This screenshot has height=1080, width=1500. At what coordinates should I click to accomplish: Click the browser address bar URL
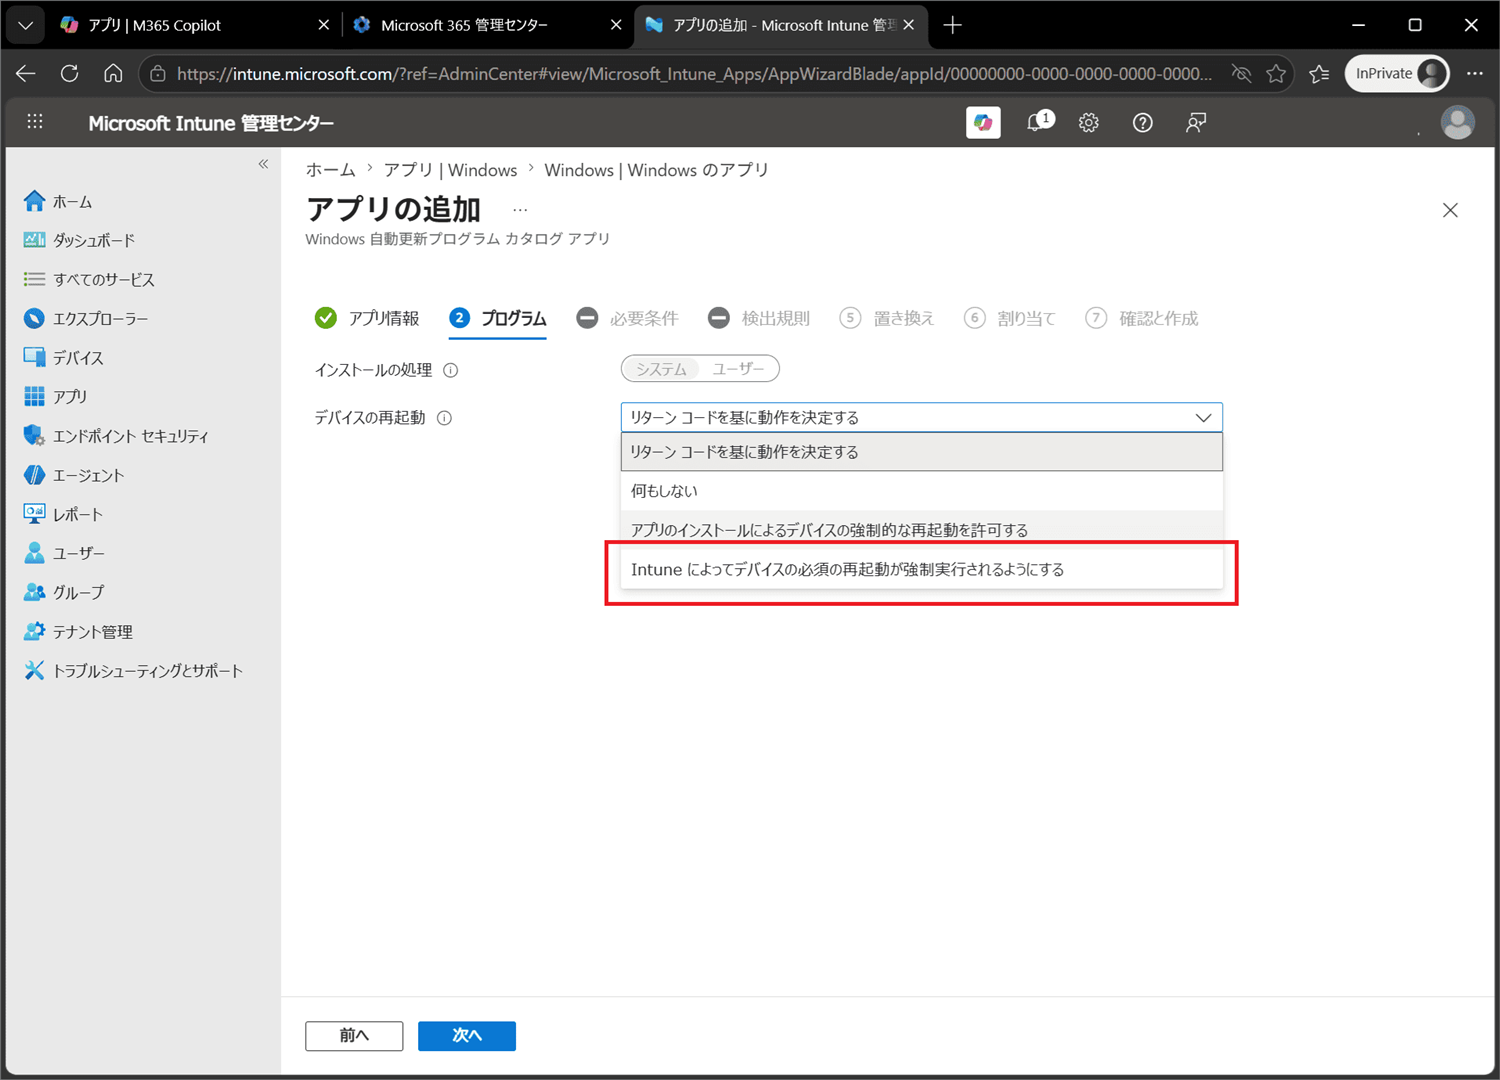tap(695, 73)
